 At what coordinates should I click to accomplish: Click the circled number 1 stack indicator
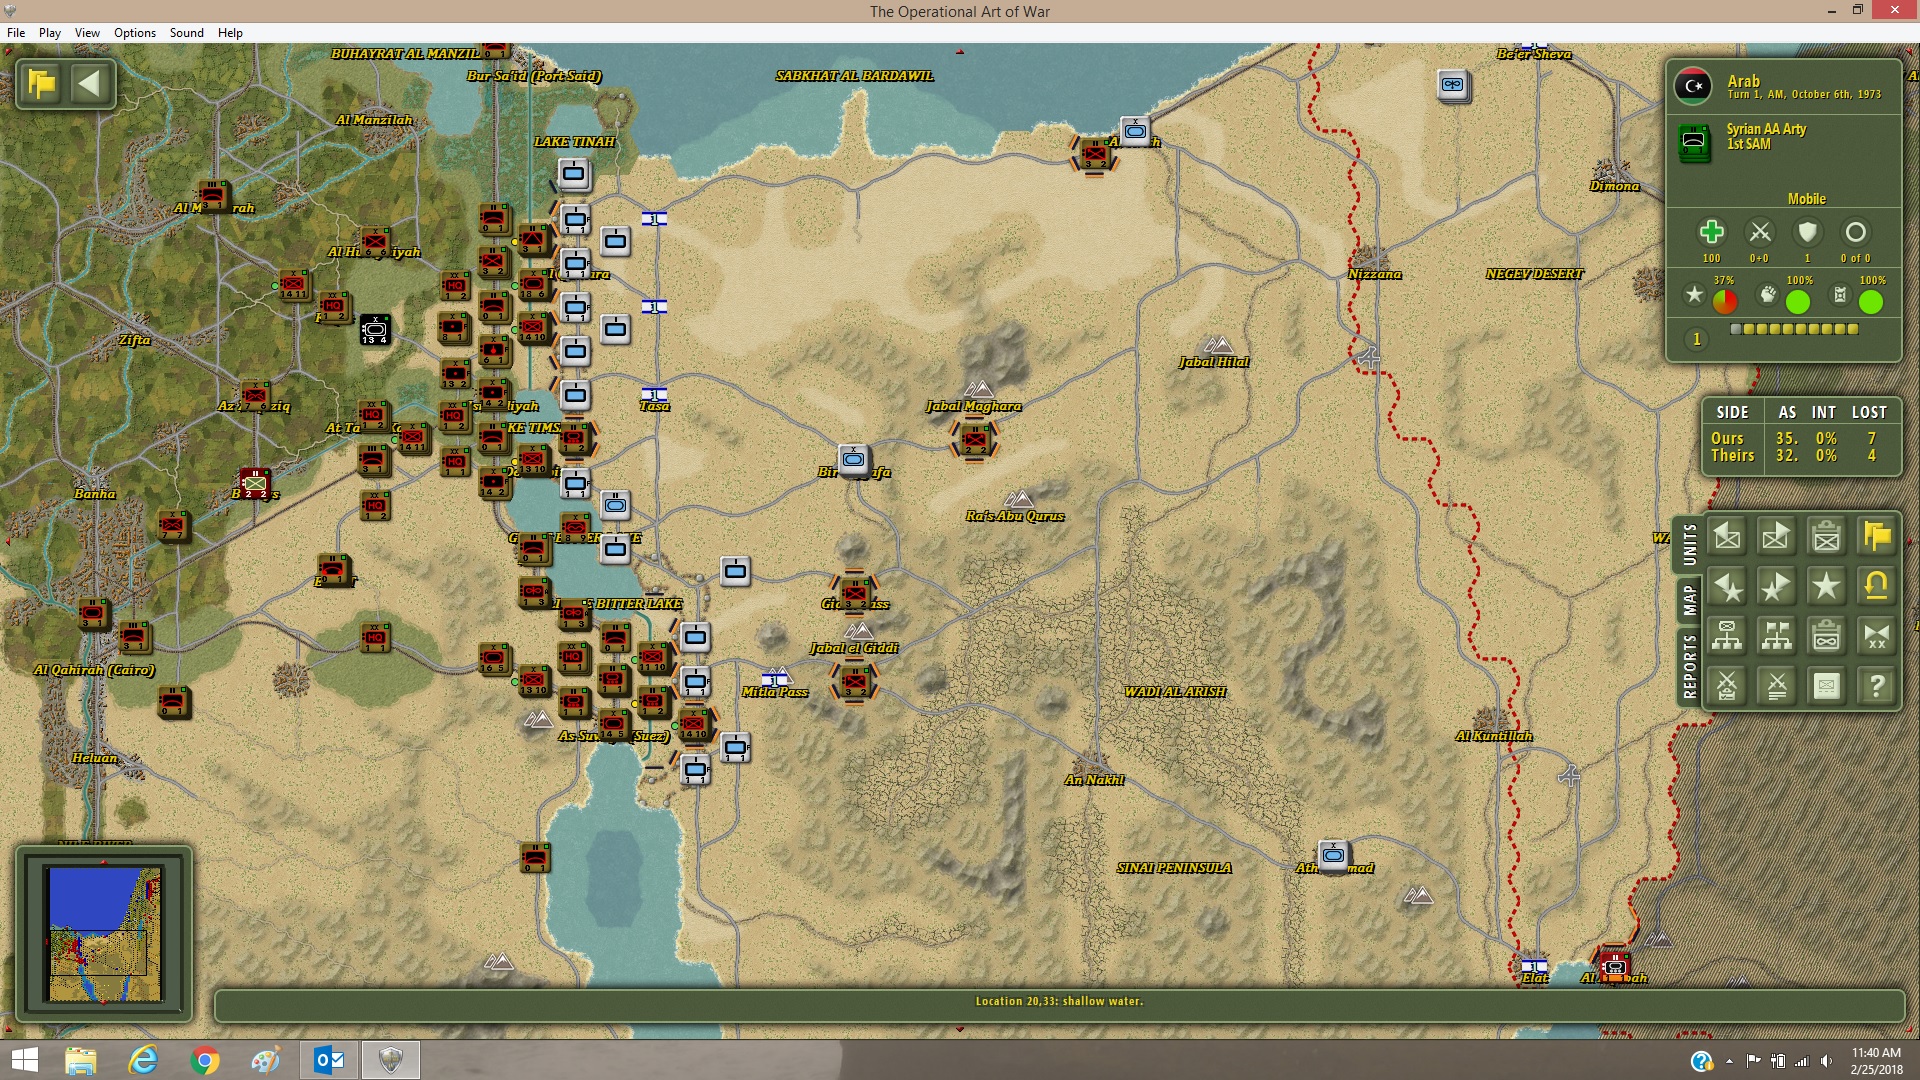pyautogui.click(x=1696, y=339)
